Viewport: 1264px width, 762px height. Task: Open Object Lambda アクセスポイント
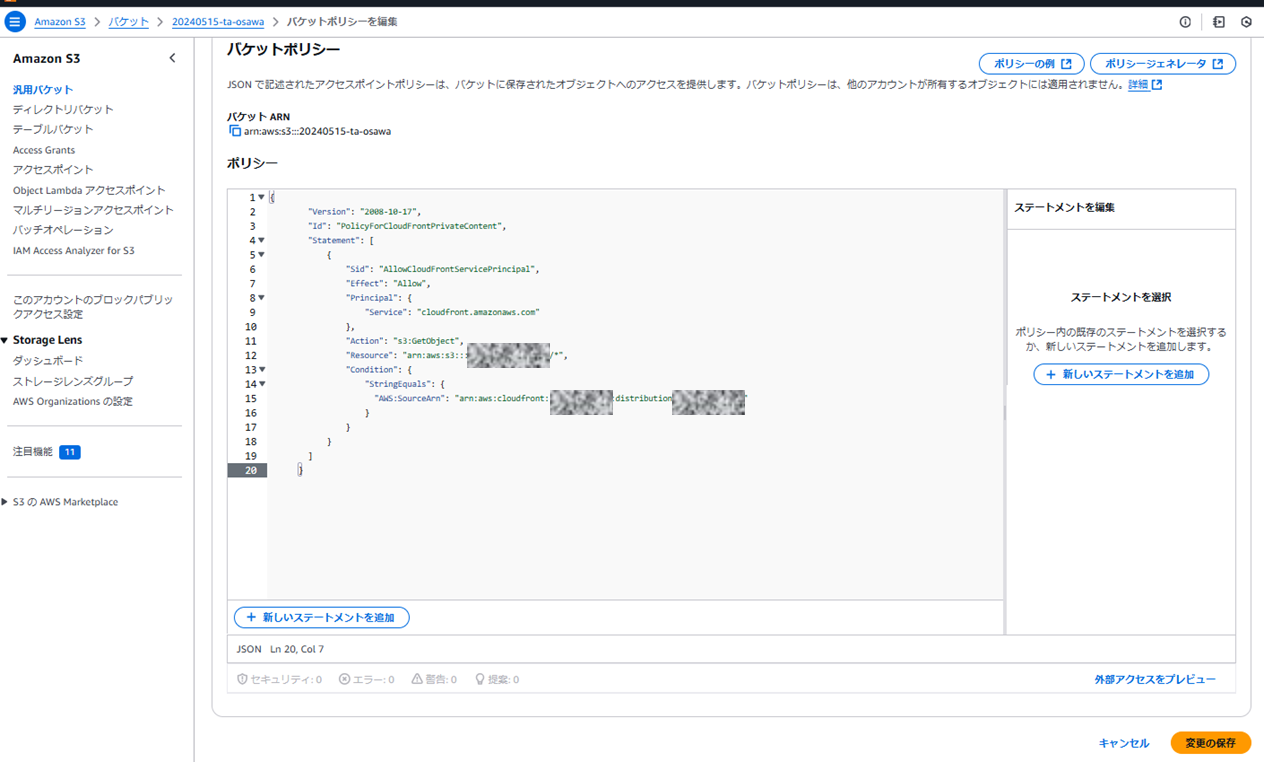tap(89, 190)
